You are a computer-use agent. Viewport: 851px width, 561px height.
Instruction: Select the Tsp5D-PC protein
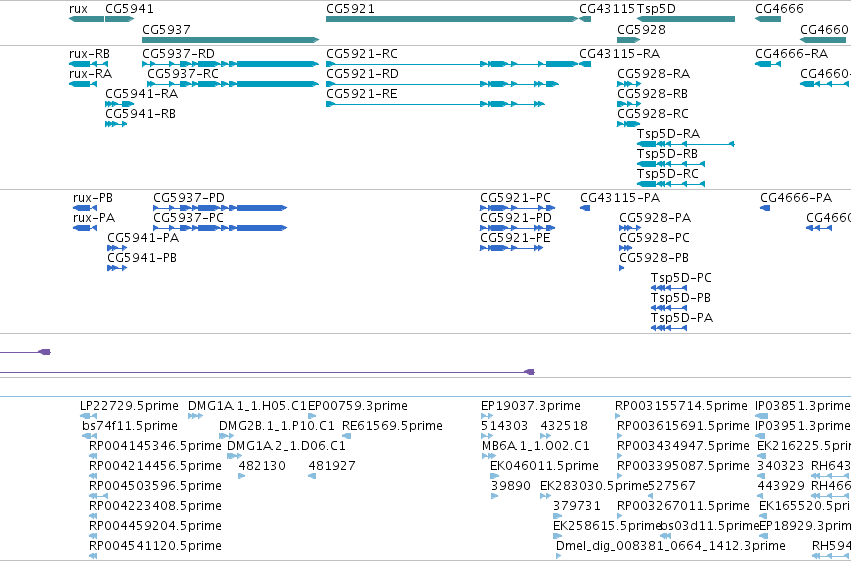coord(669,289)
